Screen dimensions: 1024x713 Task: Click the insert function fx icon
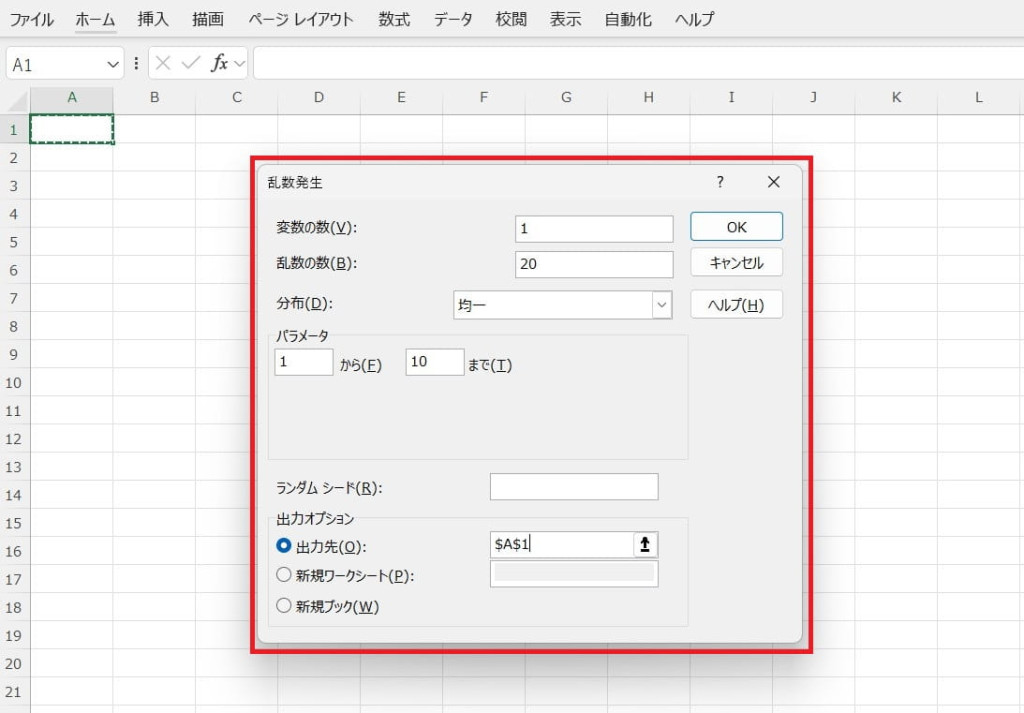click(218, 63)
